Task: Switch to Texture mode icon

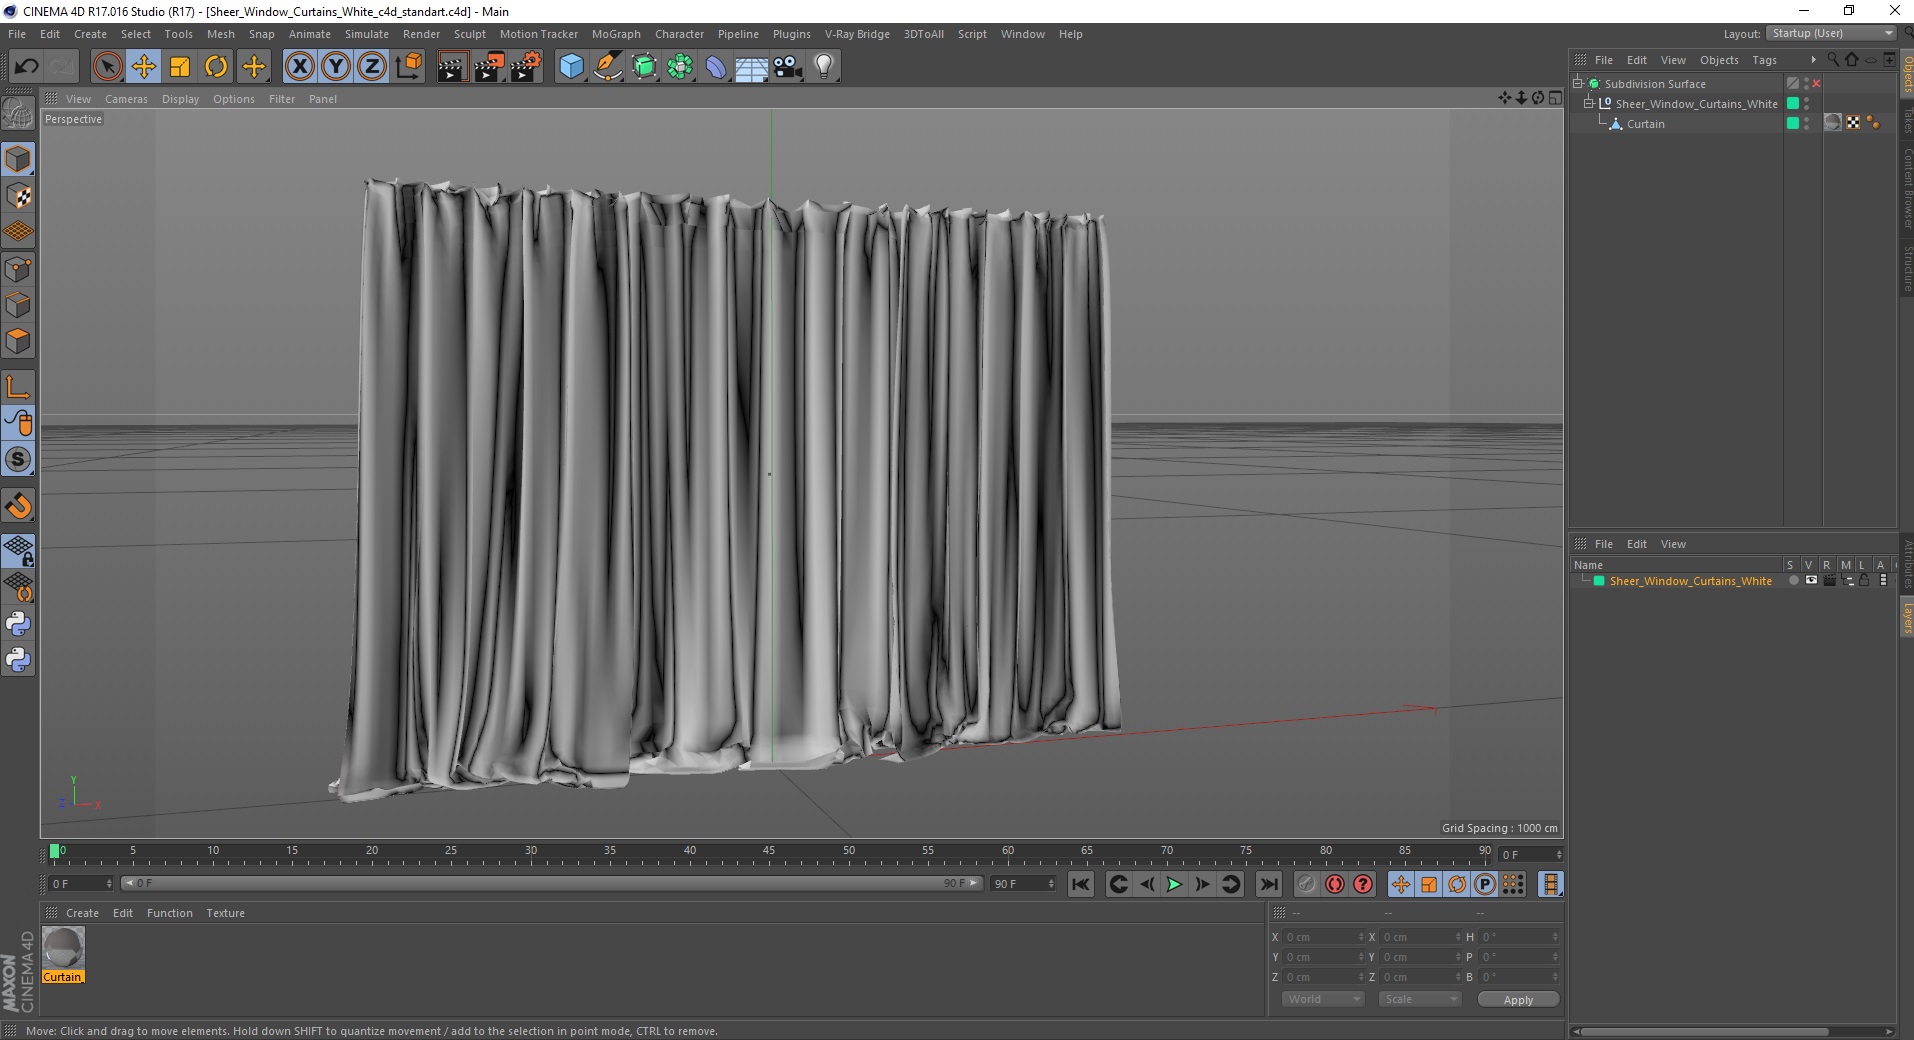Action: click(18, 196)
